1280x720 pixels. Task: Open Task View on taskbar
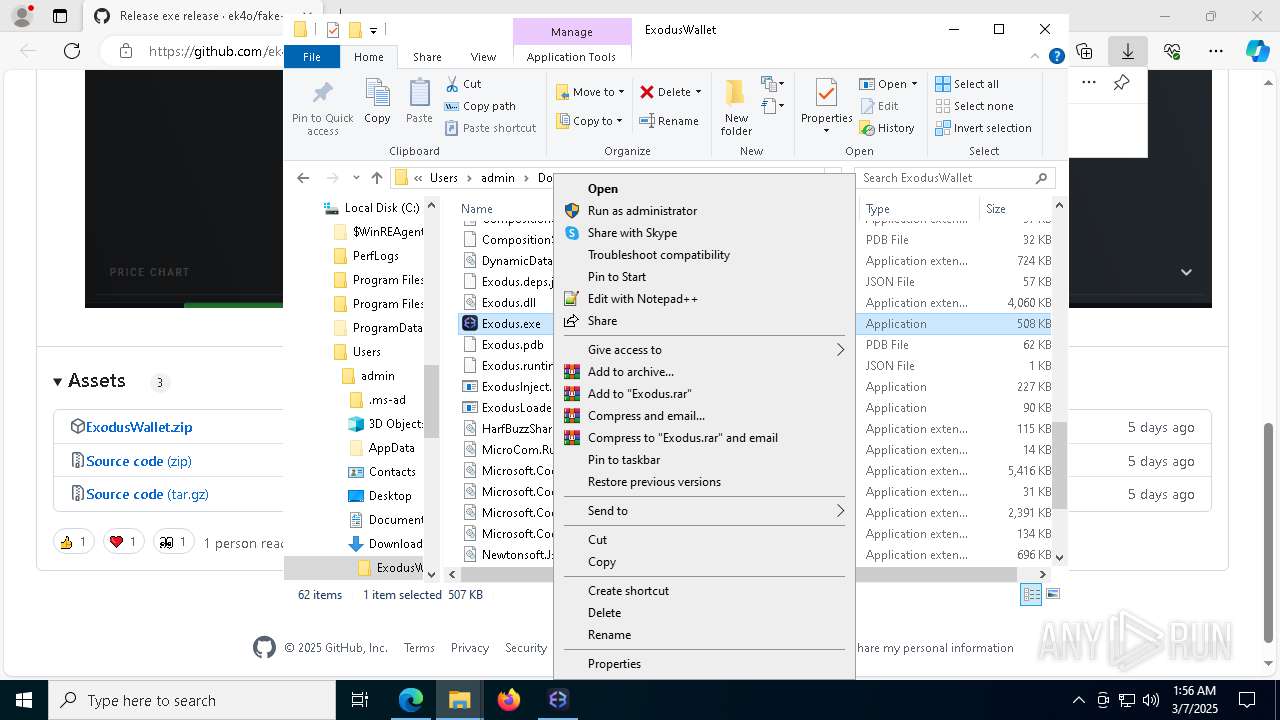pyautogui.click(x=360, y=700)
